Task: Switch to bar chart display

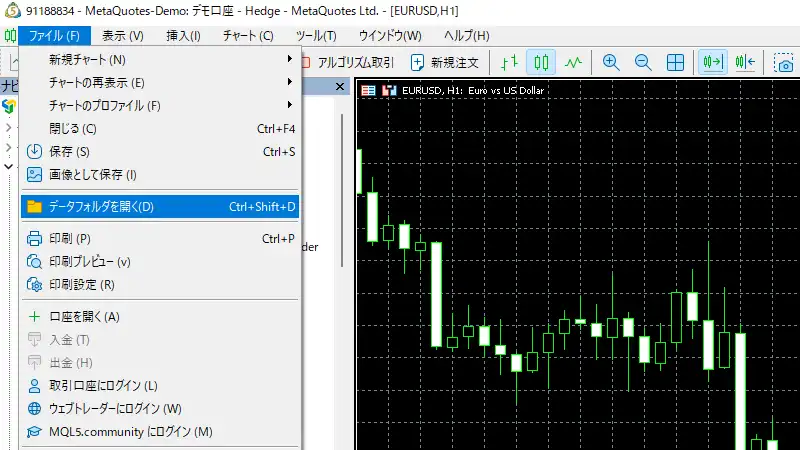Action: [x=509, y=62]
